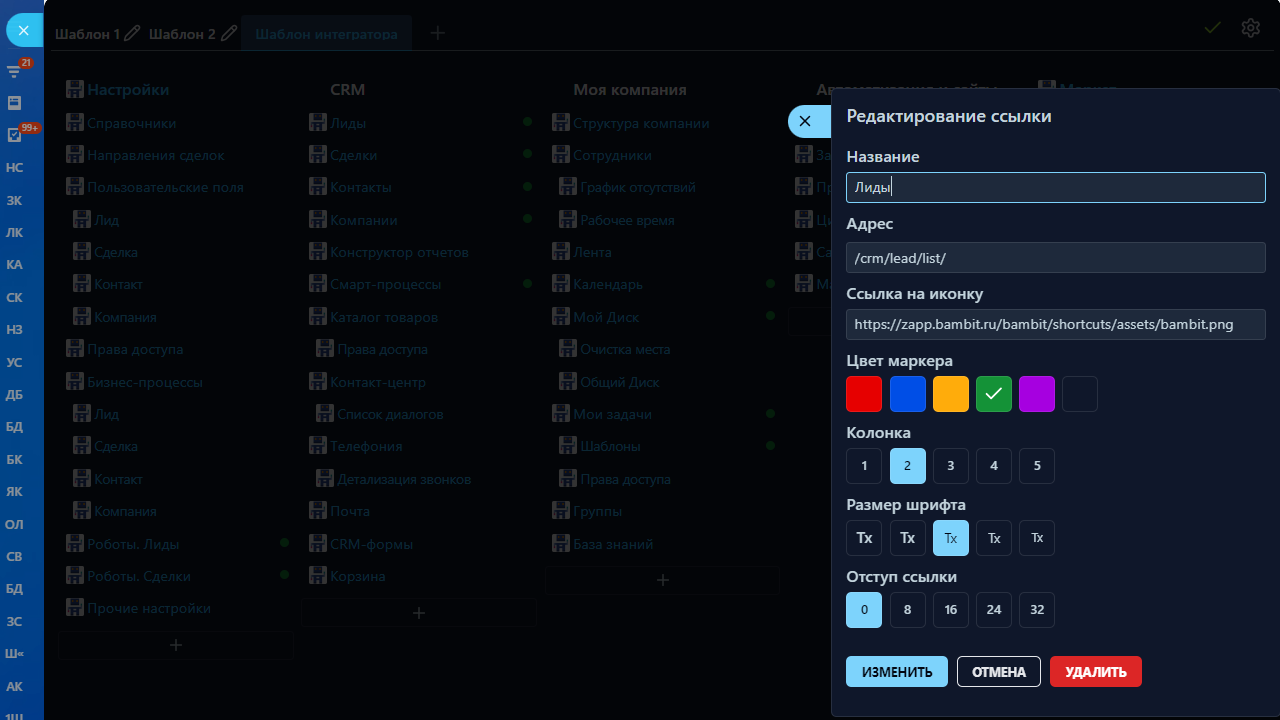Open the ЛК sidebar item
Screen dimensions: 1280x720
point(14,232)
